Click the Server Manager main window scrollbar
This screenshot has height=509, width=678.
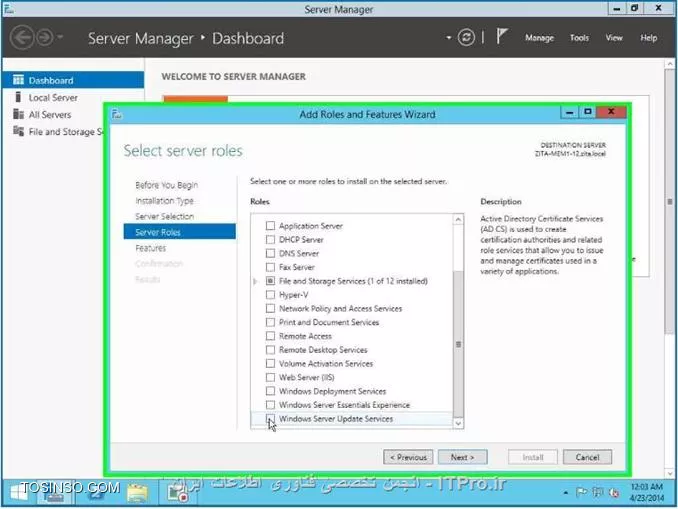[x=669, y=202]
